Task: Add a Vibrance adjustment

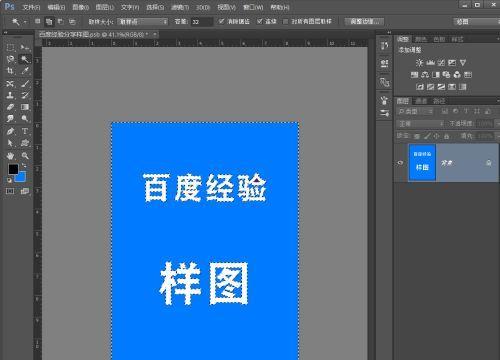Action: 463,63
